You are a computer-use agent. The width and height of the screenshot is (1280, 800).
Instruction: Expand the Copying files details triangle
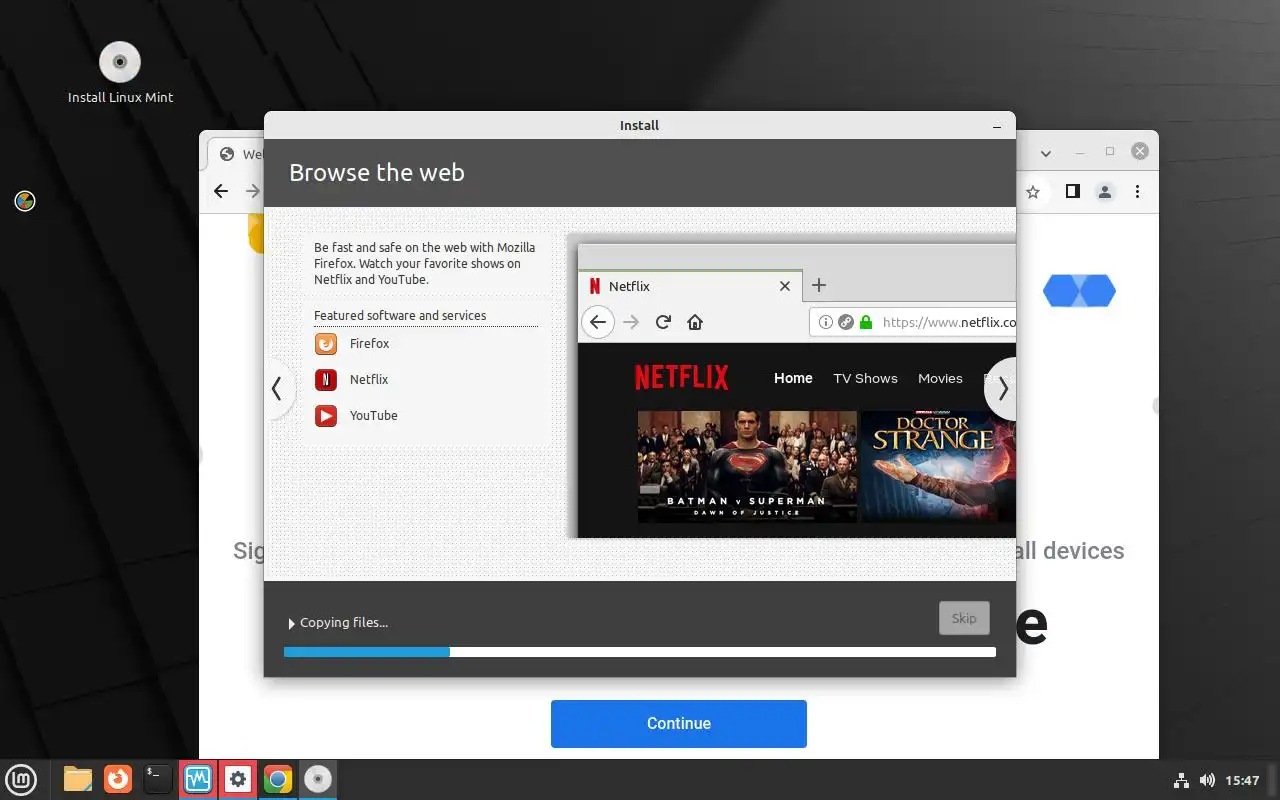pyautogui.click(x=291, y=623)
